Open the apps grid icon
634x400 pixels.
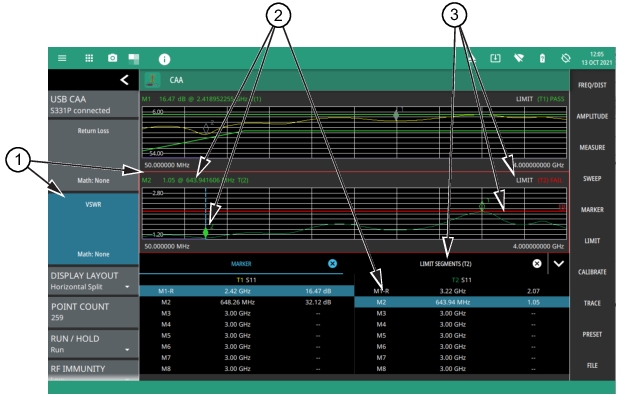point(87,59)
